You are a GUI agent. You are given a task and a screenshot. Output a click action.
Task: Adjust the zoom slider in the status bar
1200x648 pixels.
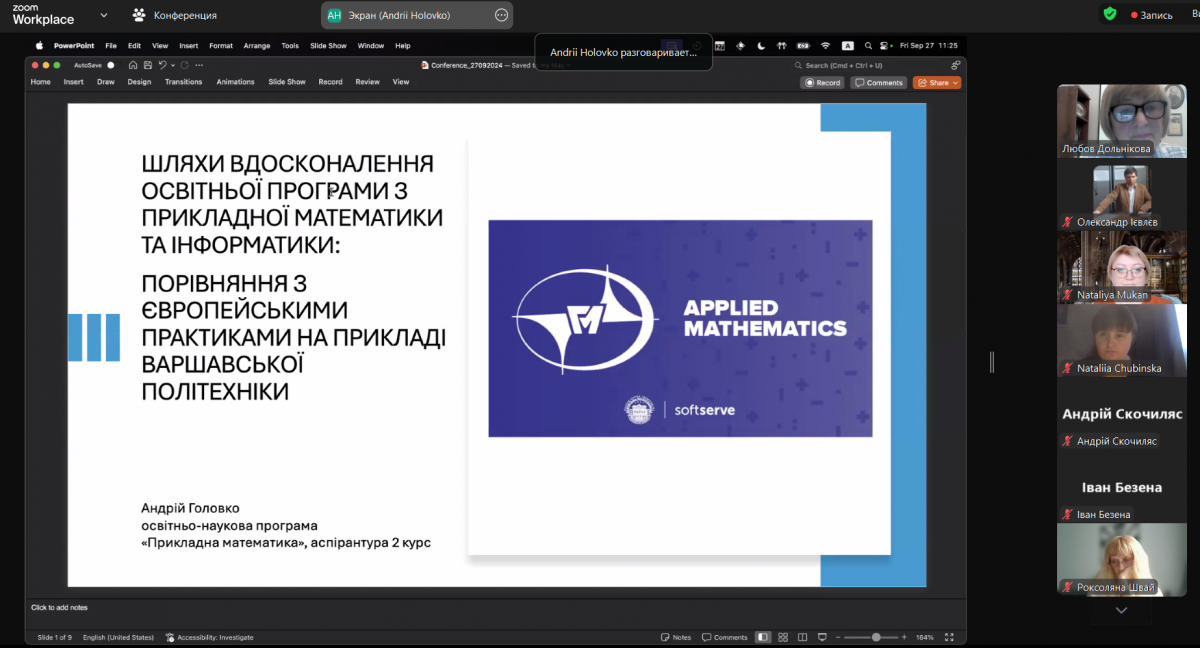coord(878,636)
